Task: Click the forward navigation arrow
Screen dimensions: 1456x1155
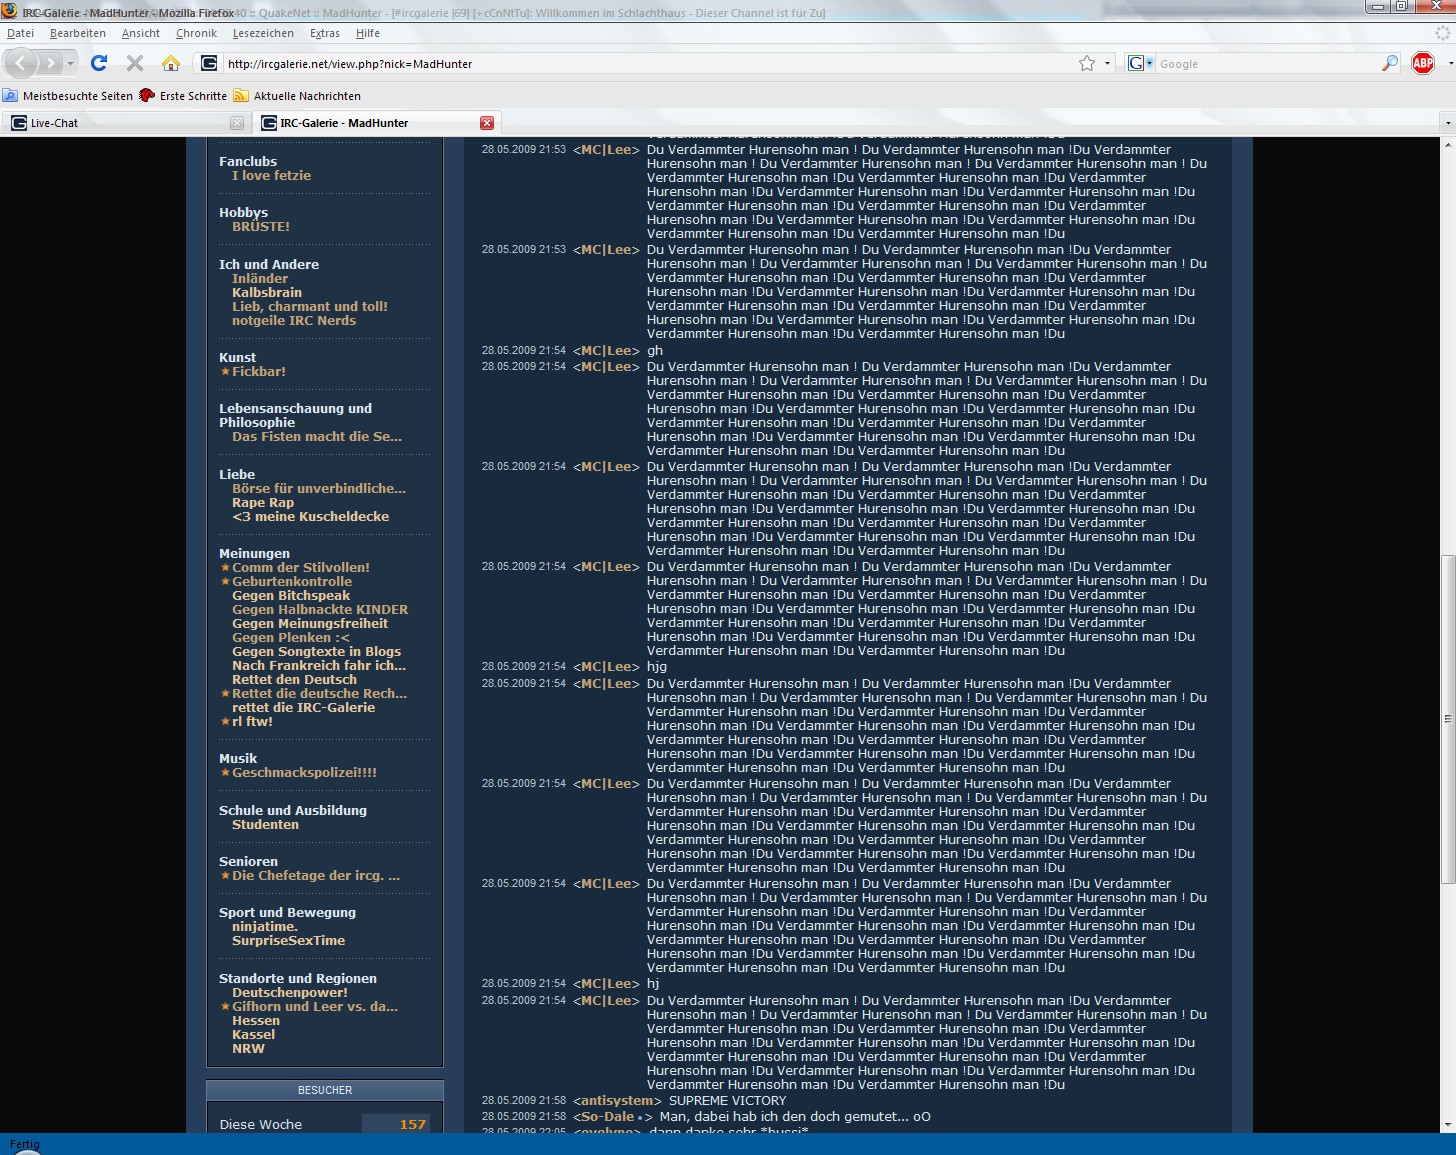Action: (51, 63)
